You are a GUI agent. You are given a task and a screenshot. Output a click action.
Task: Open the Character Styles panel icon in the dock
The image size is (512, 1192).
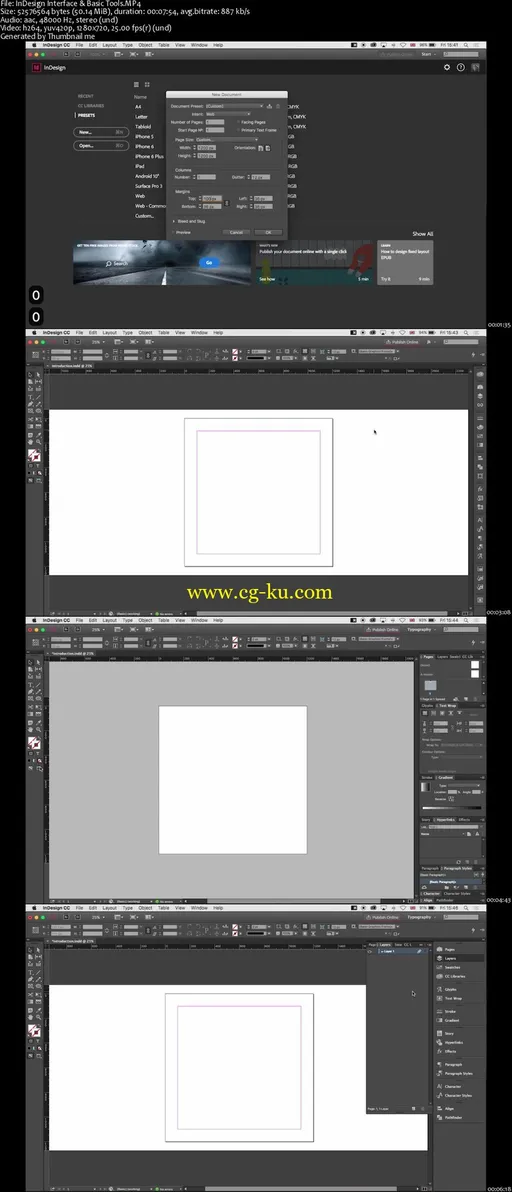point(441,1095)
